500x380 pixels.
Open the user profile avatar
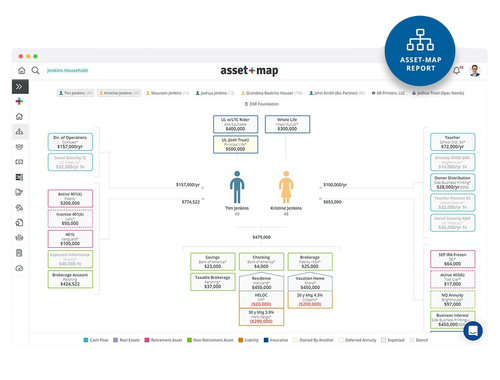point(475,70)
